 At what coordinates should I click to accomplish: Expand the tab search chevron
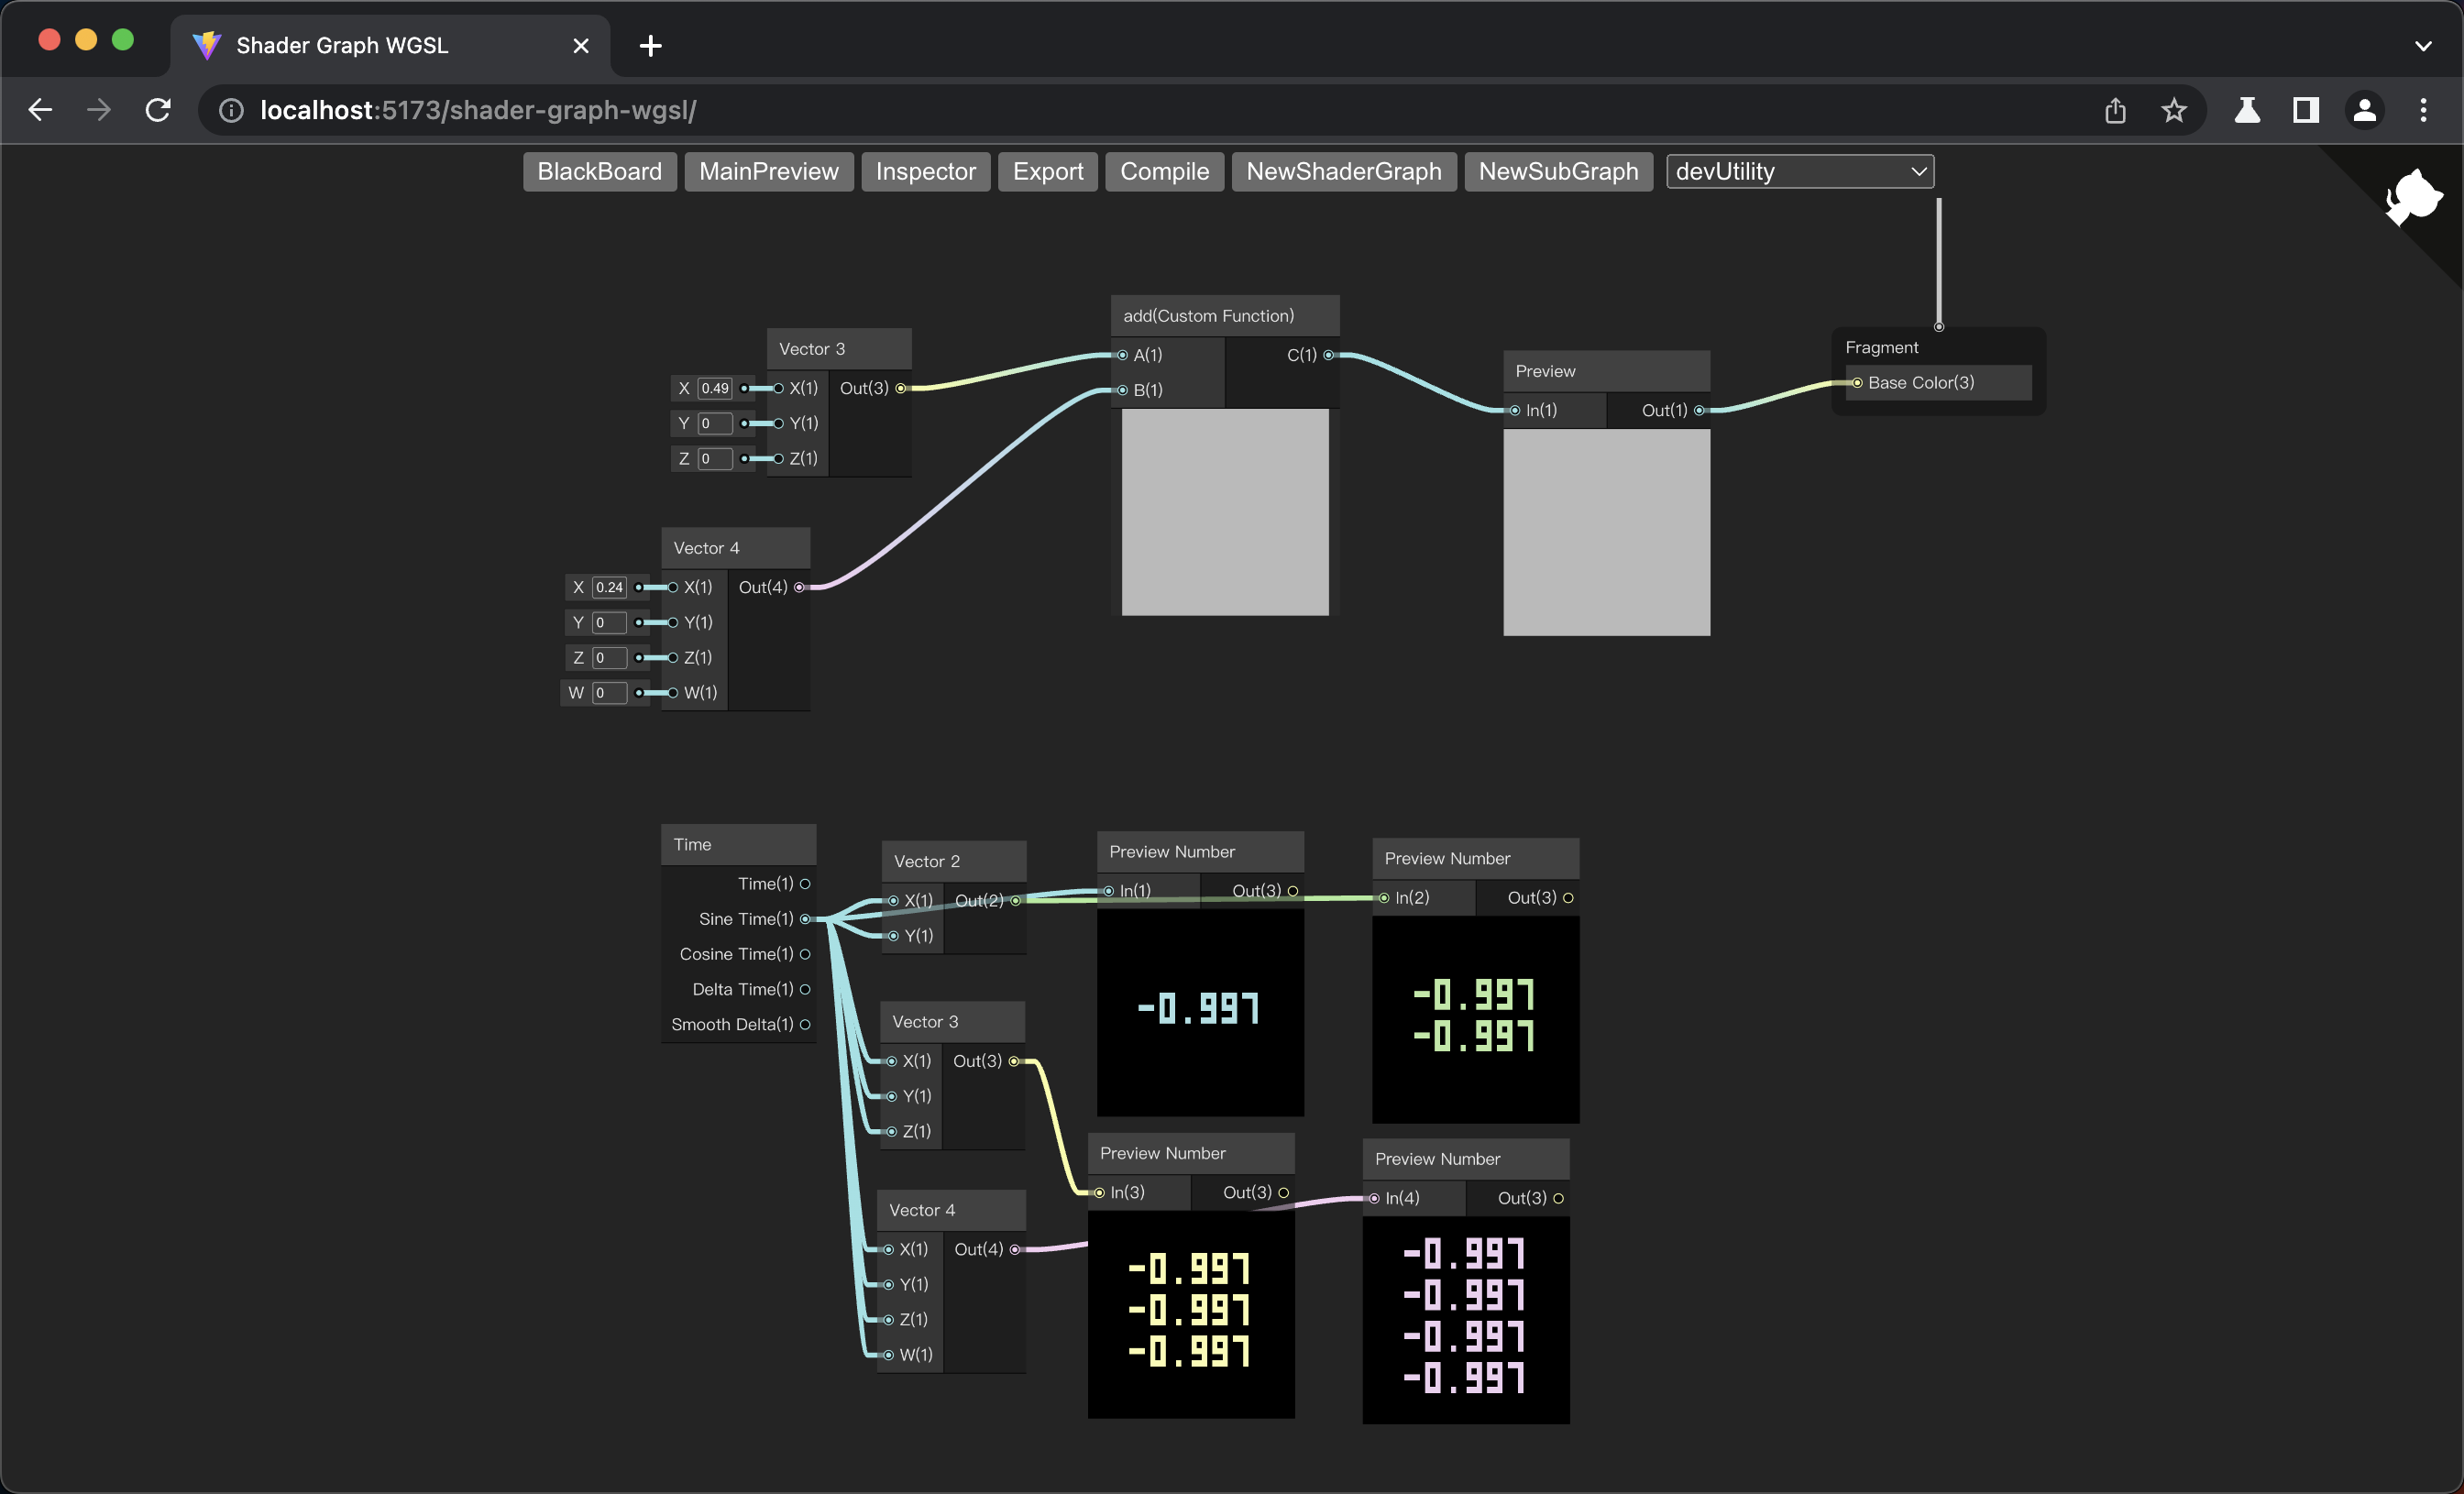click(x=2422, y=46)
